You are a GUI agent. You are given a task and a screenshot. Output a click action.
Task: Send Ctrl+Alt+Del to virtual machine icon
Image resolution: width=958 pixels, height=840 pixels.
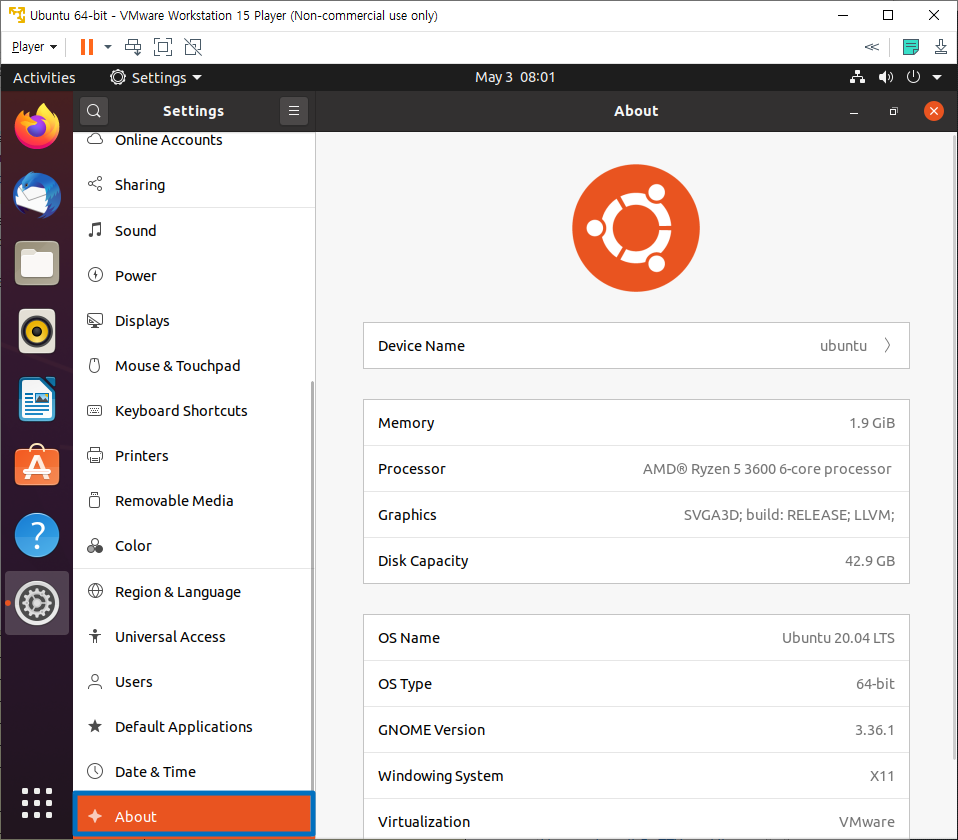pyautogui.click(x=133, y=47)
